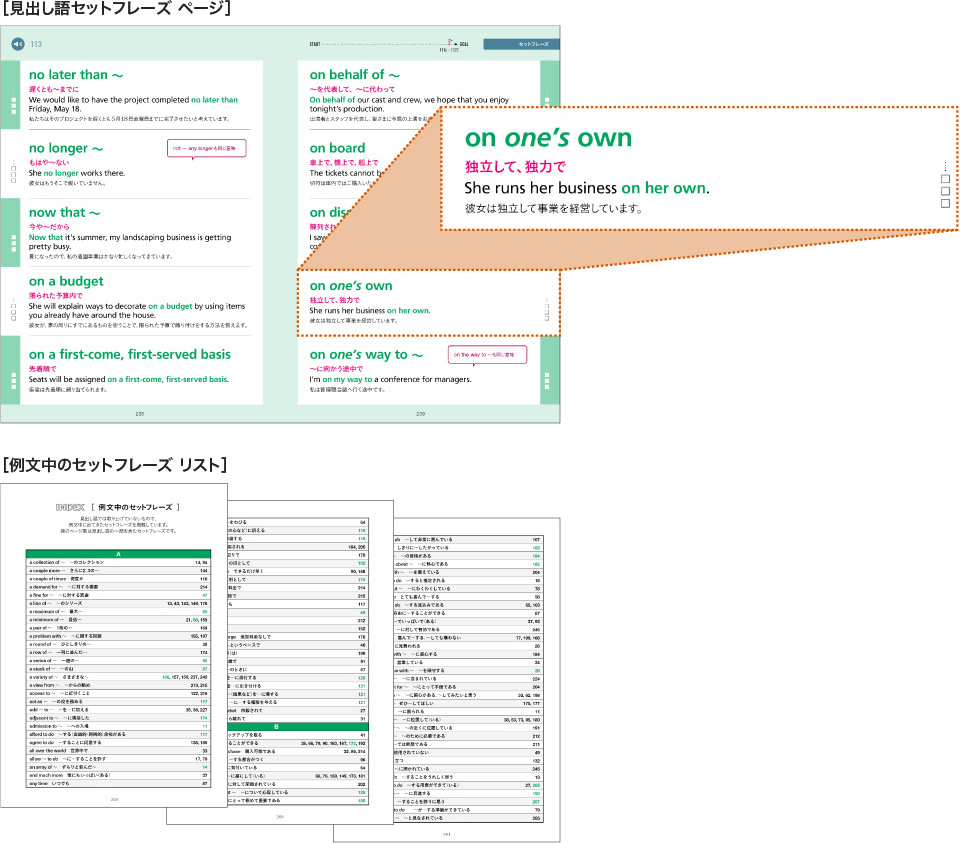
Task: Click the pink translation 限られた予算内で
Action: point(56,295)
